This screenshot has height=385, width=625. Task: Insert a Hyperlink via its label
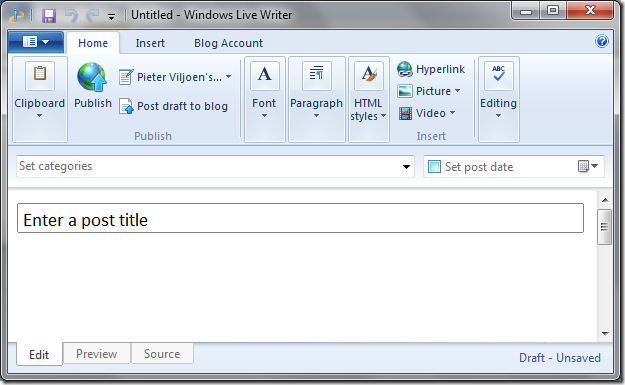440,69
